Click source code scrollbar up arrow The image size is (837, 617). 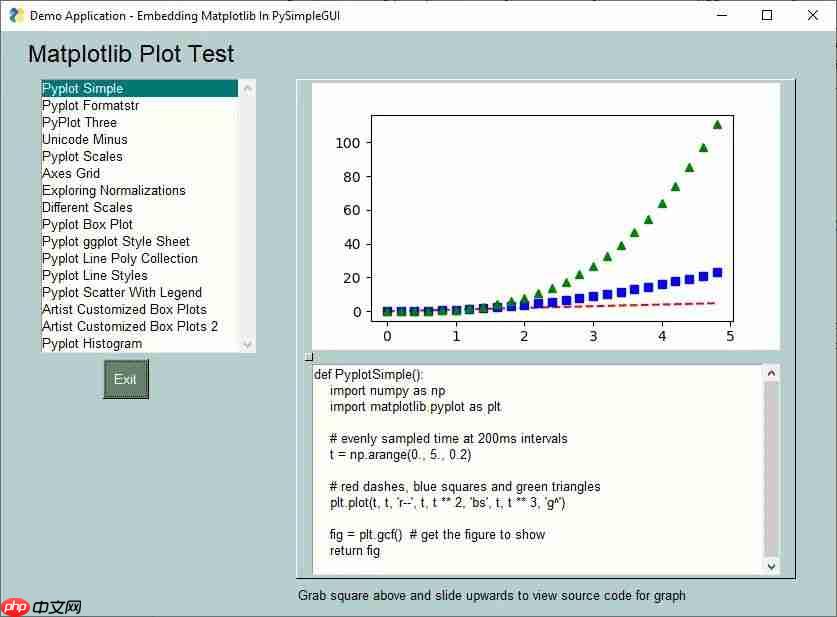pyautogui.click(x=771, y=373)
